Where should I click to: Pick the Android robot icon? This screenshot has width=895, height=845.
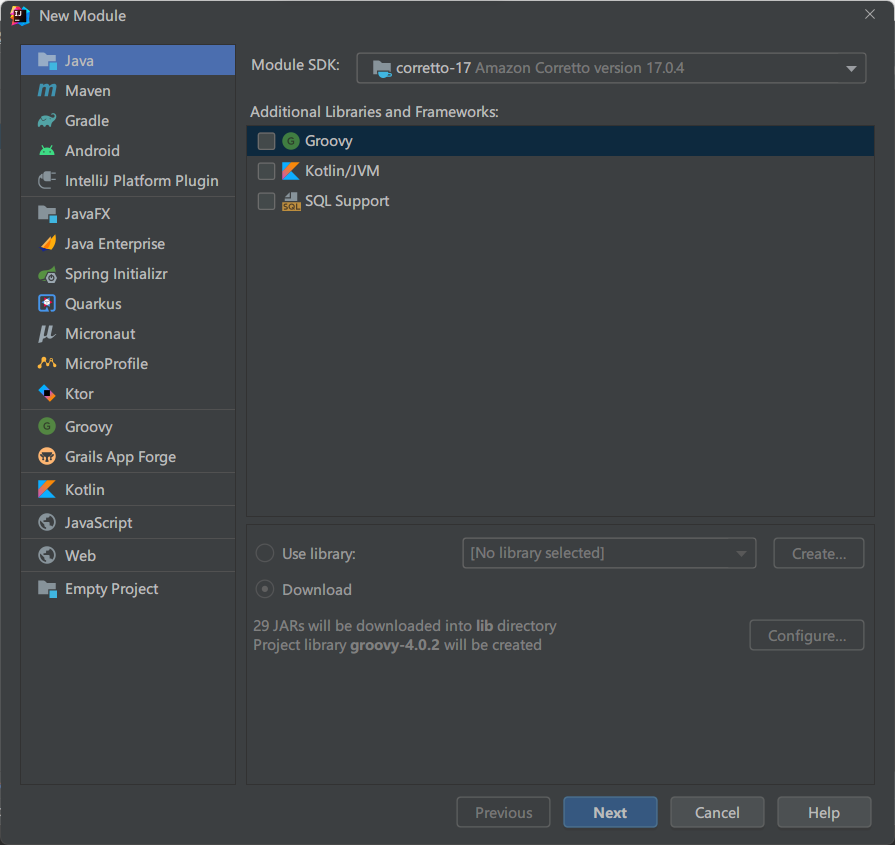click(47, 151)
